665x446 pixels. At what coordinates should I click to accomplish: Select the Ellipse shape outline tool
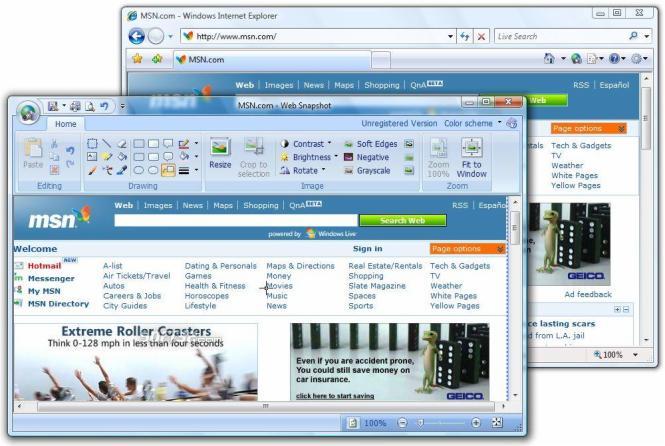[138, 170]
